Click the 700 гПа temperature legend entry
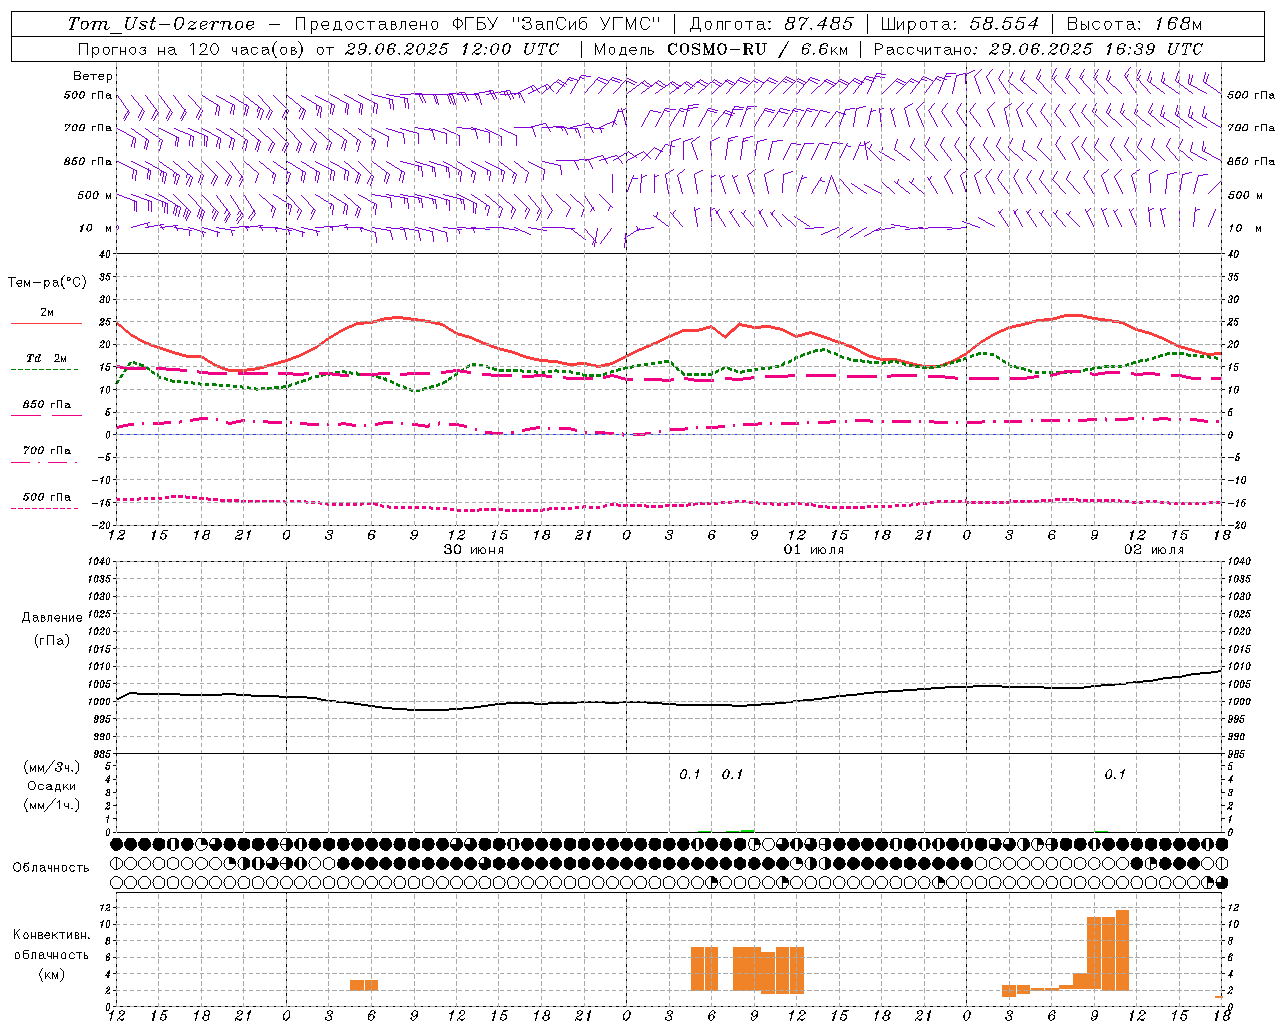This screenshot has width=1280, height=1024. point(47,450)
